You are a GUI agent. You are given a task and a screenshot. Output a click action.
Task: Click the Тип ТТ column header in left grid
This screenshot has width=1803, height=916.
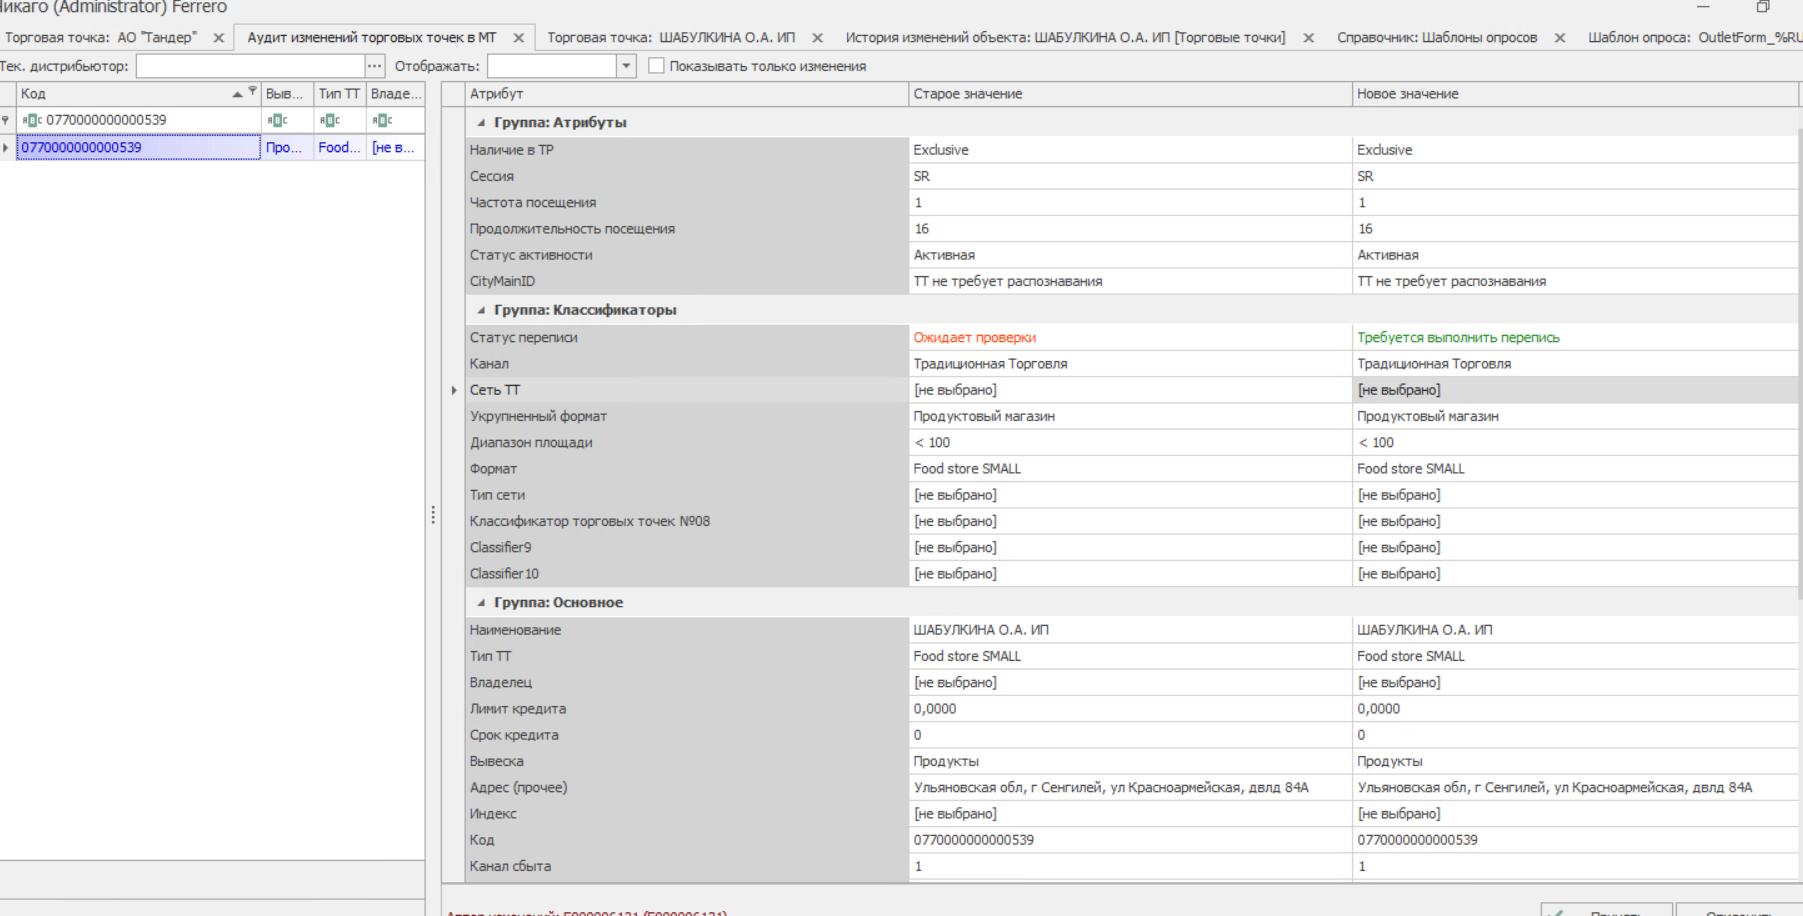(x=339, y=94)
